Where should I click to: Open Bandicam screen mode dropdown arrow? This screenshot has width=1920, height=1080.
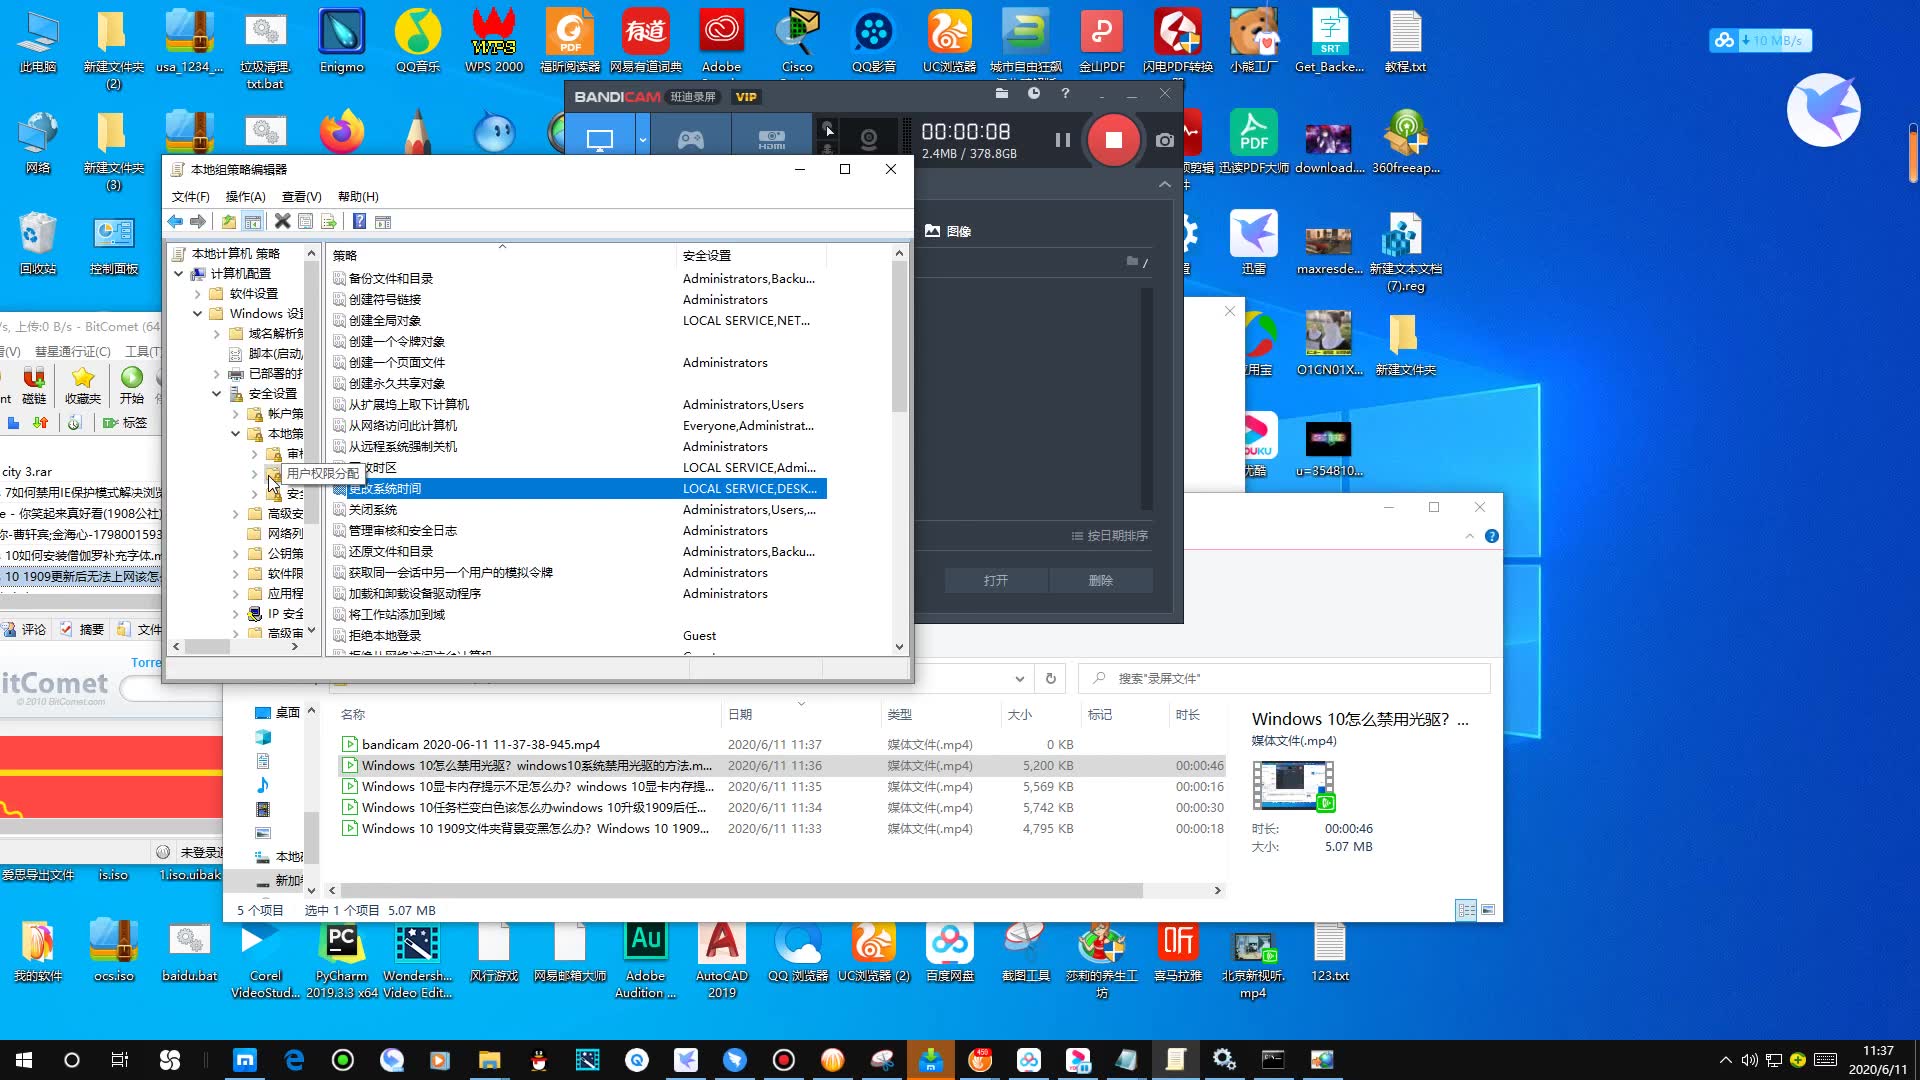(643, 140)
